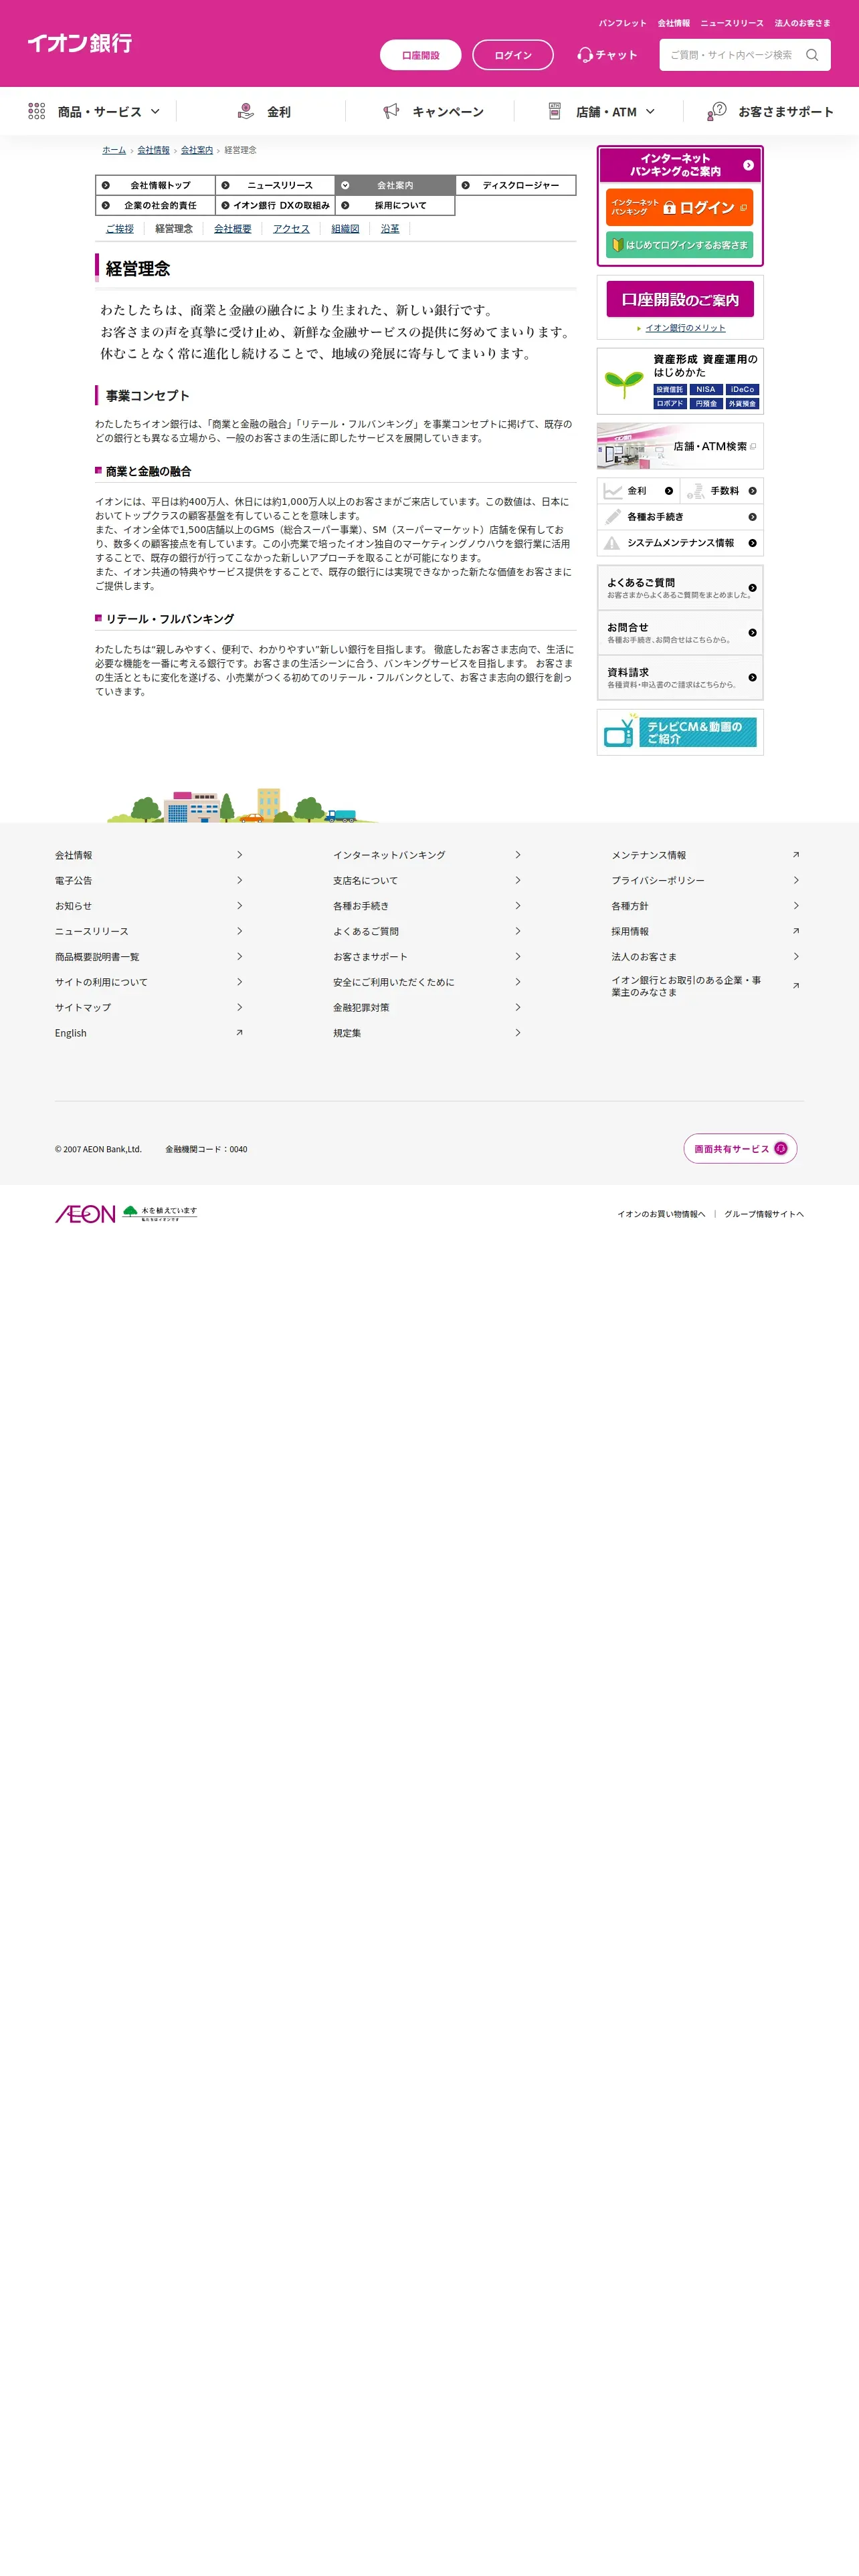Click external link icon beside メンテナンス情報

click(796, 854)
